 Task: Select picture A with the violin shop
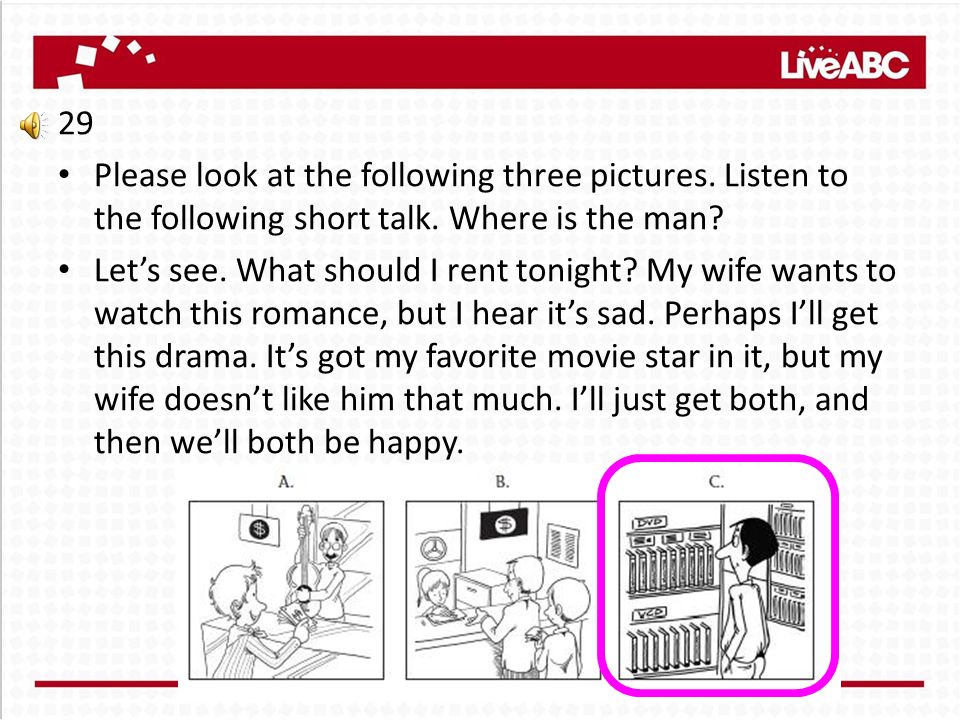click(286, 590)
